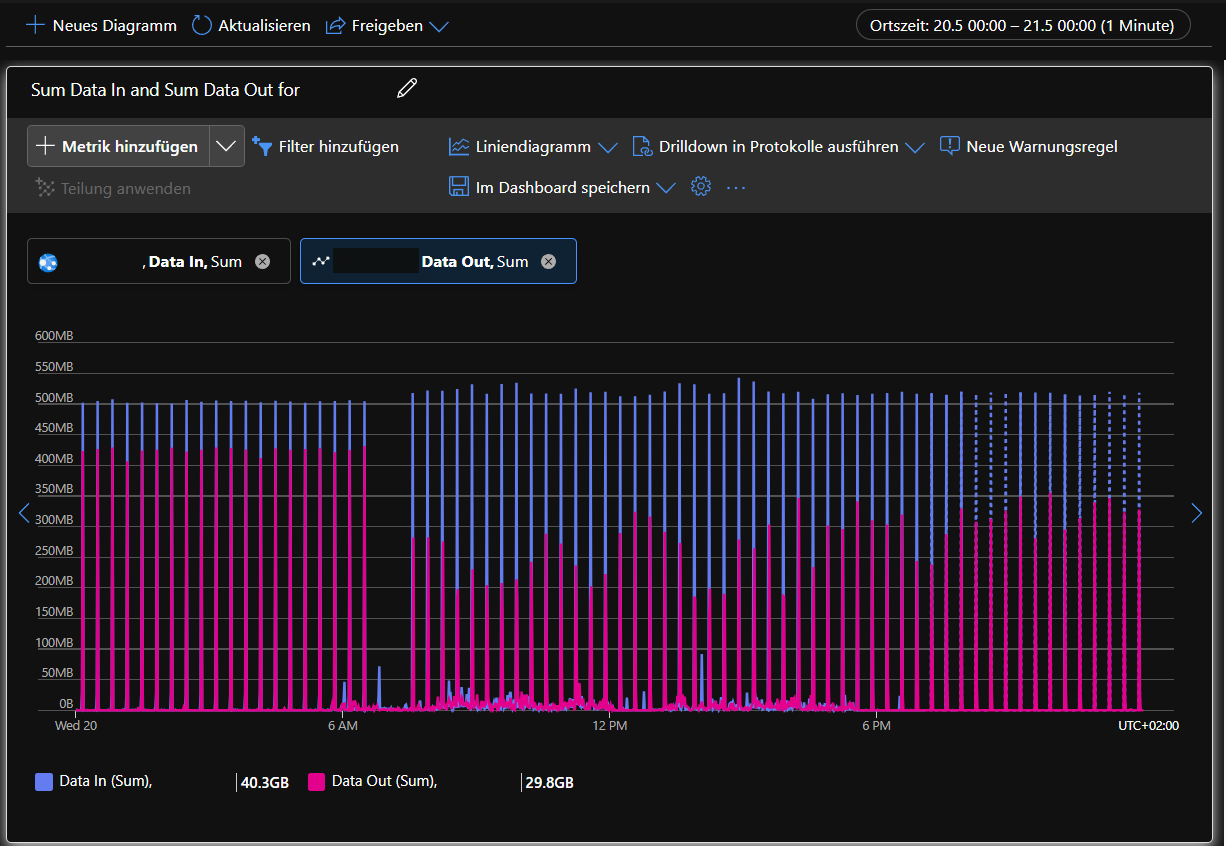The image size is (1226, 846).
Task: Click the Filter hinzufügen label
Action: [x=339, y=147]
